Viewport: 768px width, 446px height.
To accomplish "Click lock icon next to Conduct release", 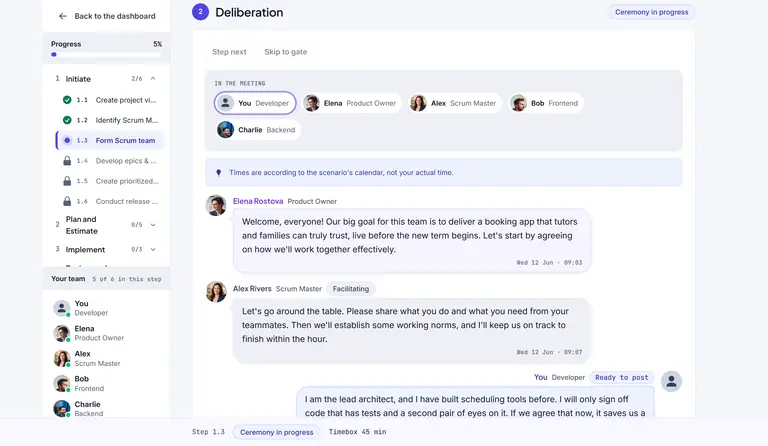I will pos(67,201).
